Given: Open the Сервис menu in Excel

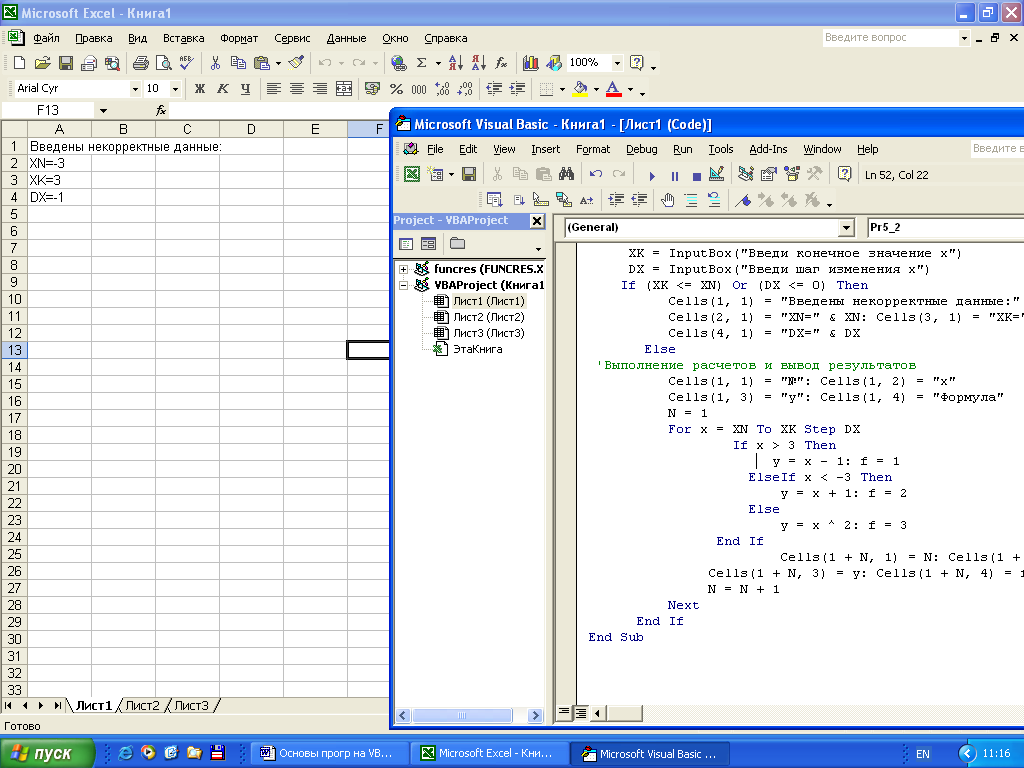Looking at the screenshot, I should (292, 39).
